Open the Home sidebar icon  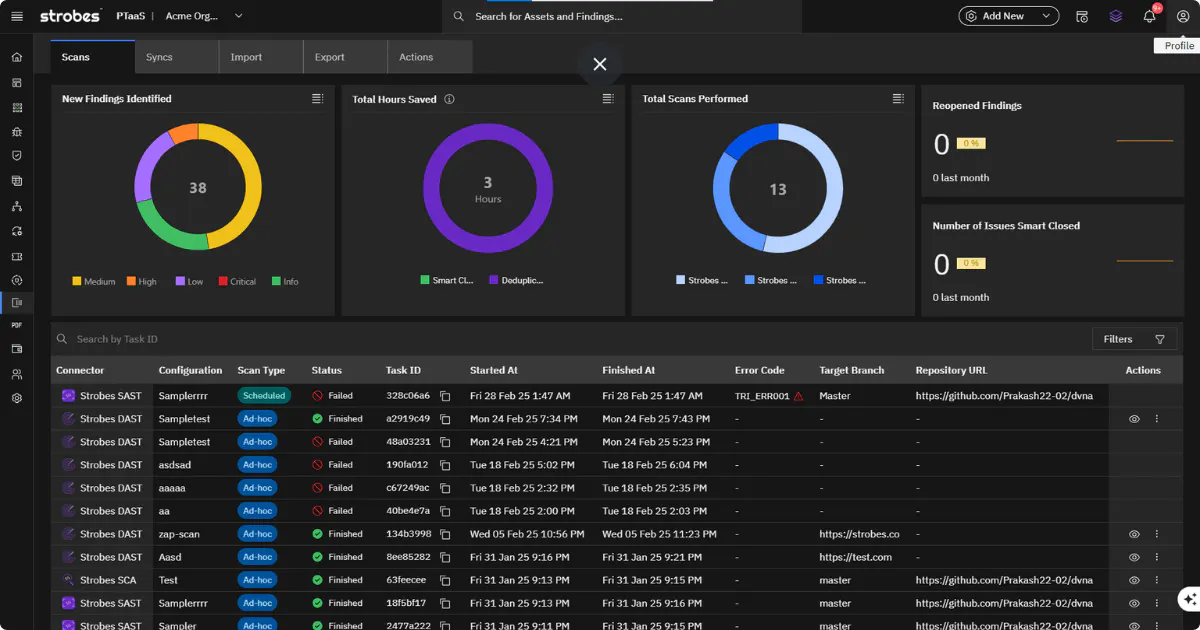pyautogui.click(x=17, y=57)
